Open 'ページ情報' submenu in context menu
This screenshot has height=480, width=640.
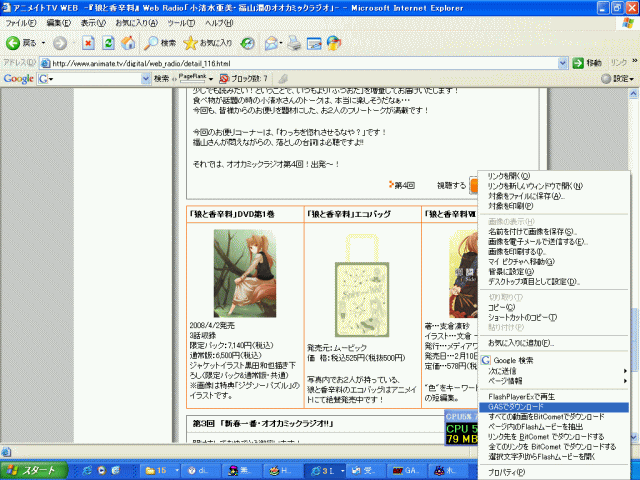(553, 381)
